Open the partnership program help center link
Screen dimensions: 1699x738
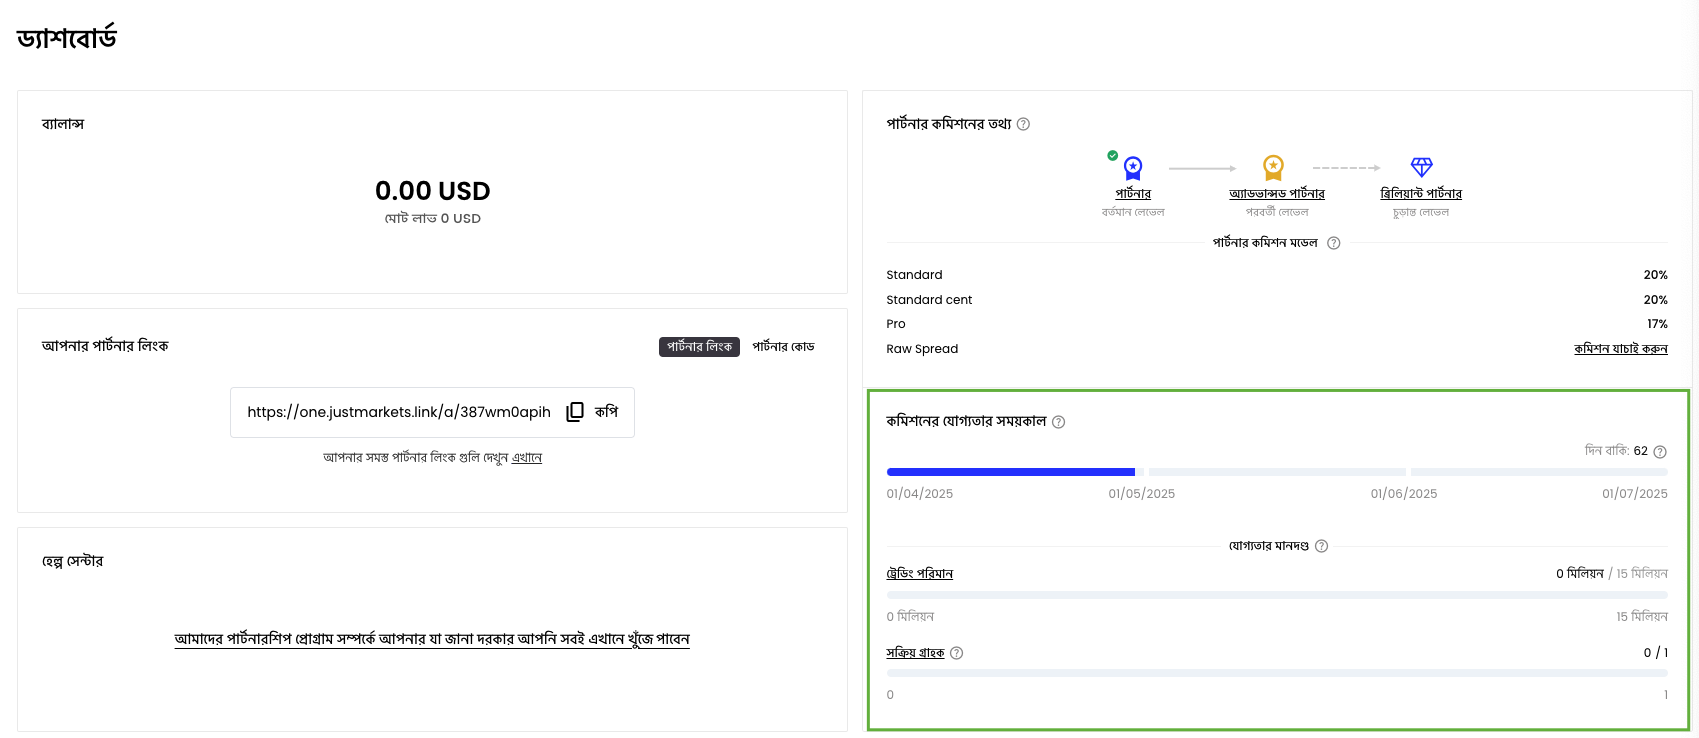pyautogui.click(x=432, y=639)
